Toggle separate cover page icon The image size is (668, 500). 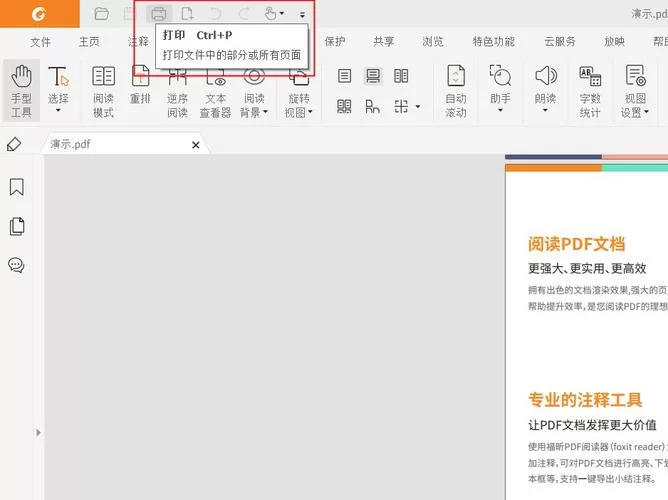[x=372, y=106]
